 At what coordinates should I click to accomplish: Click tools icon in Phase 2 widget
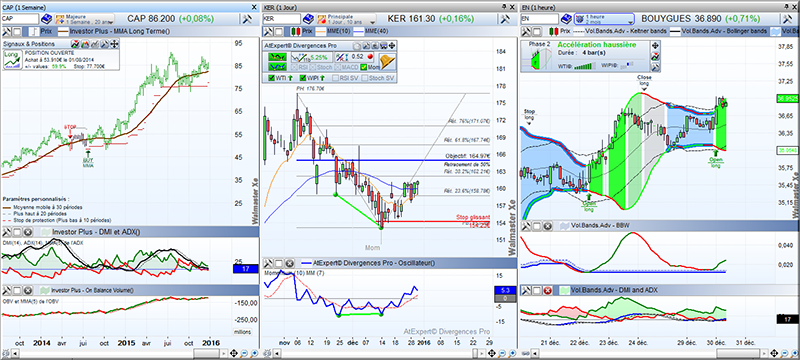656,67
